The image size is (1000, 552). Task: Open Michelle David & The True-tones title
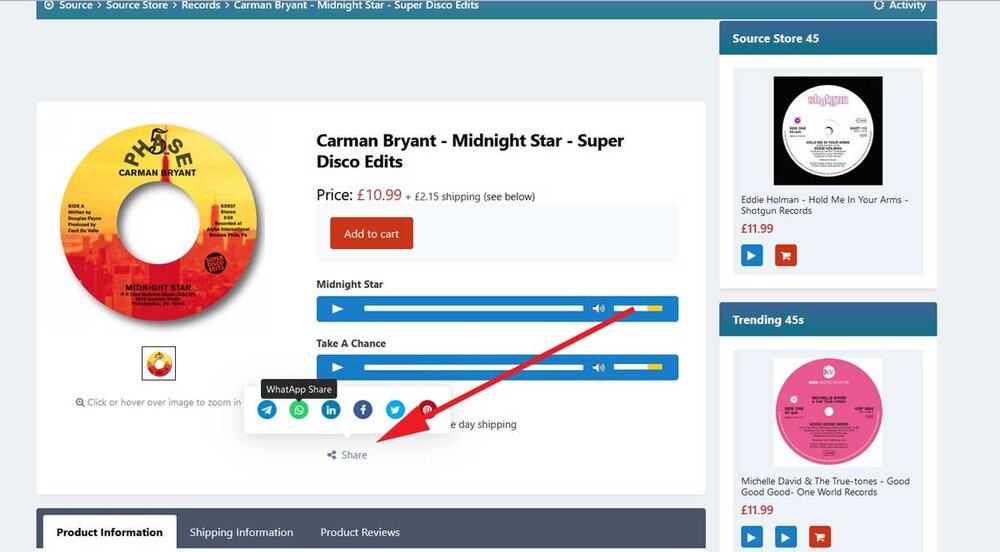[x=825, y=486]
